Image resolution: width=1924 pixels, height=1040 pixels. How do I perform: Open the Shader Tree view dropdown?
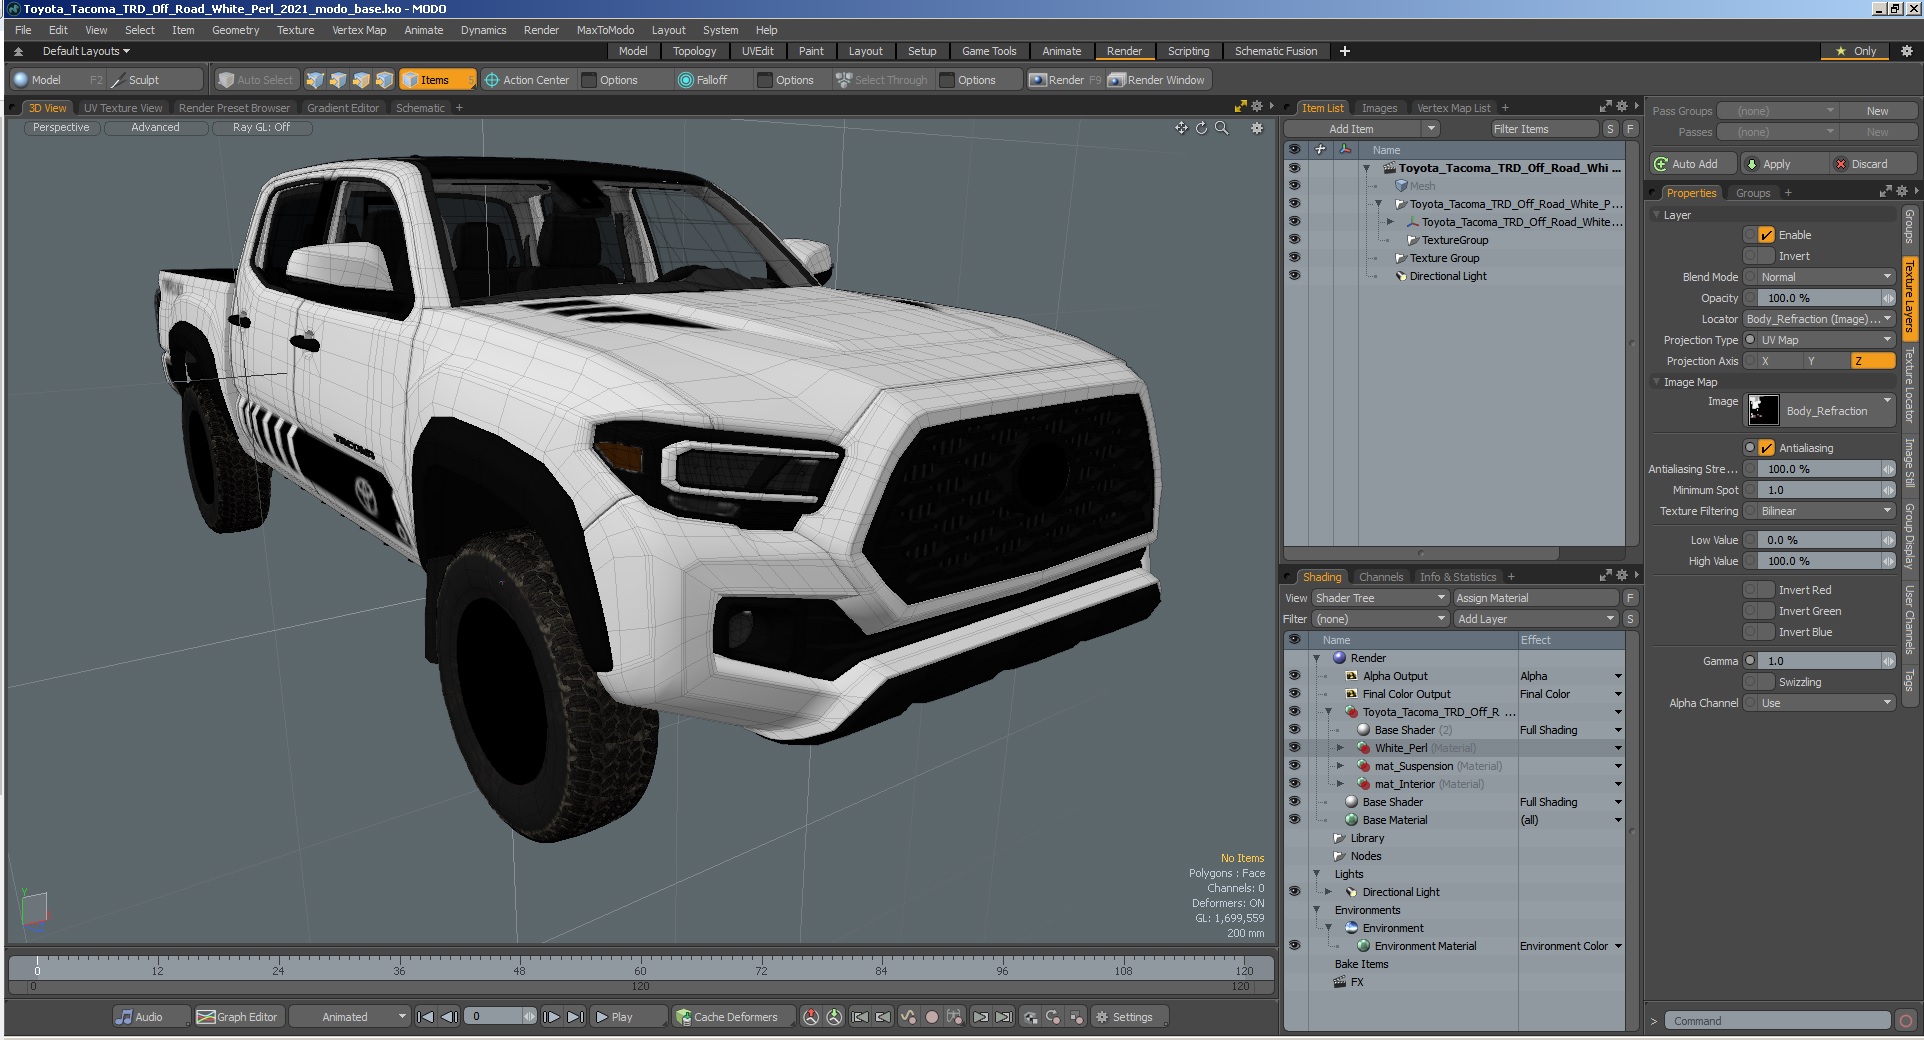1380,598
